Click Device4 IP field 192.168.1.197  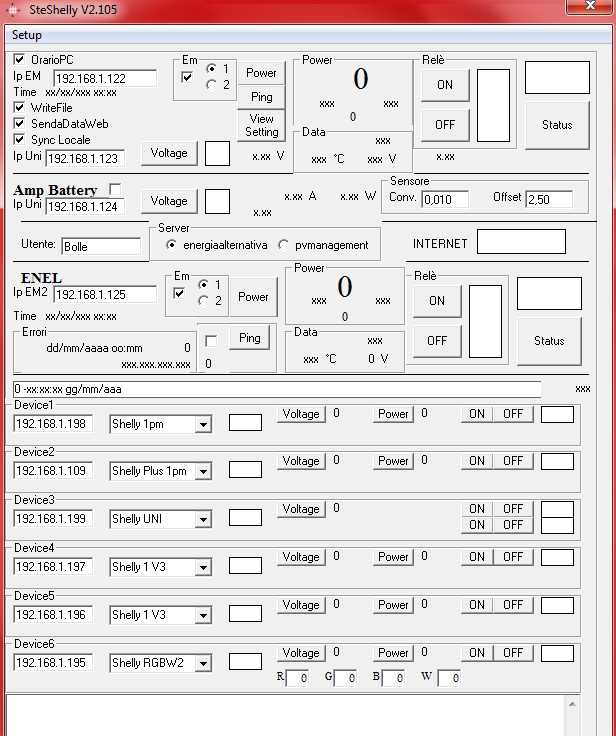click(53, 567)
